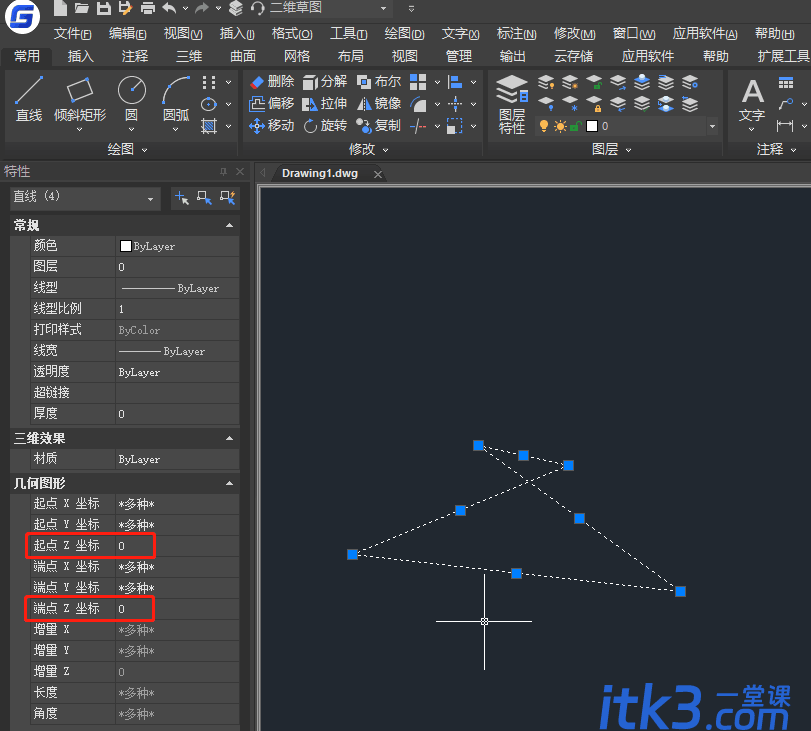This screenshot has width=811, height=731.
Task: Click the 透明度 ByLayer value
Action: (x=177, y=372)
